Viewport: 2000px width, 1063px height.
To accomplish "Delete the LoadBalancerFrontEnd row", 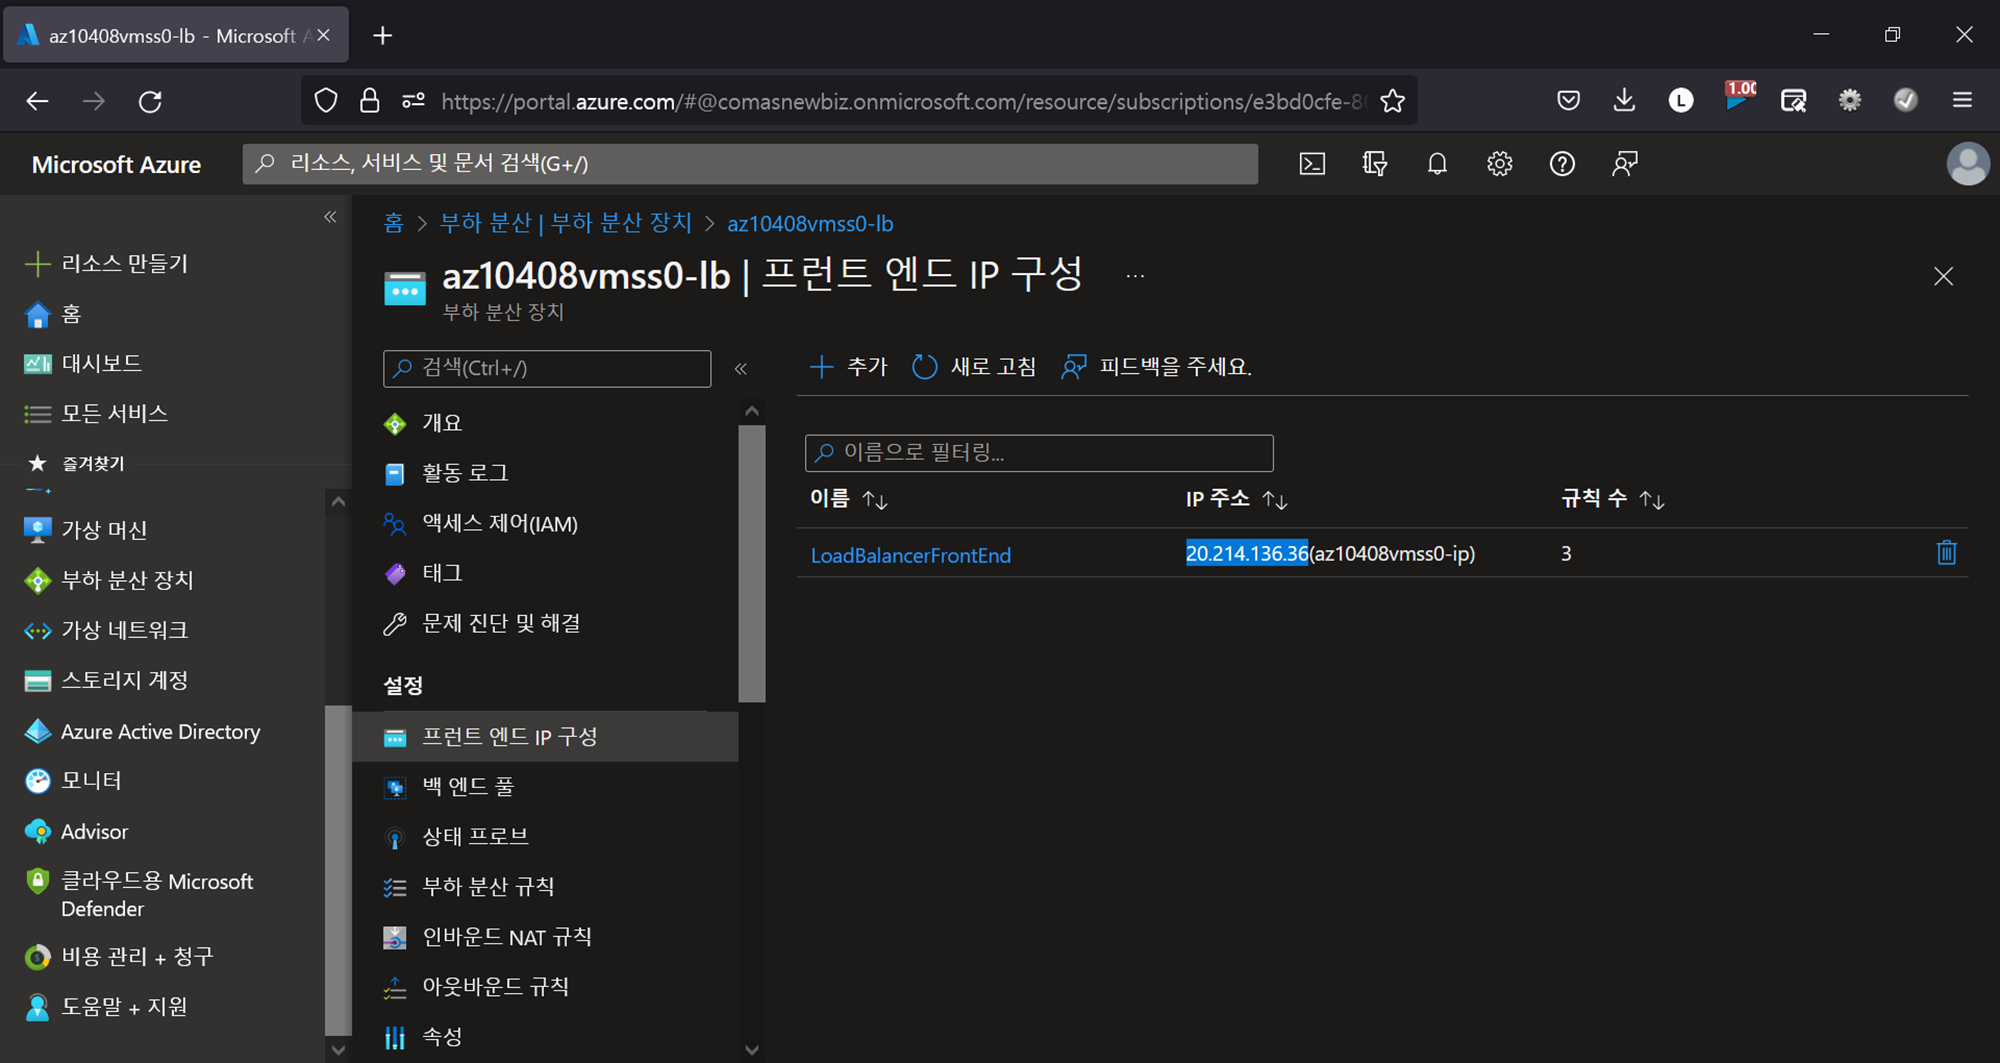I will pyautogui.click(x=1946, y=552).
